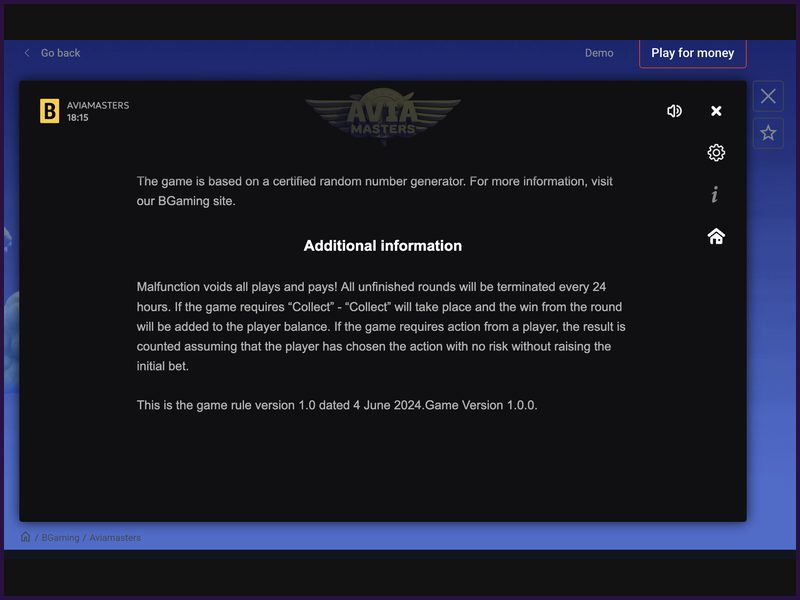
Task: Close the game window with blue X
Action: tap(768, 96)
